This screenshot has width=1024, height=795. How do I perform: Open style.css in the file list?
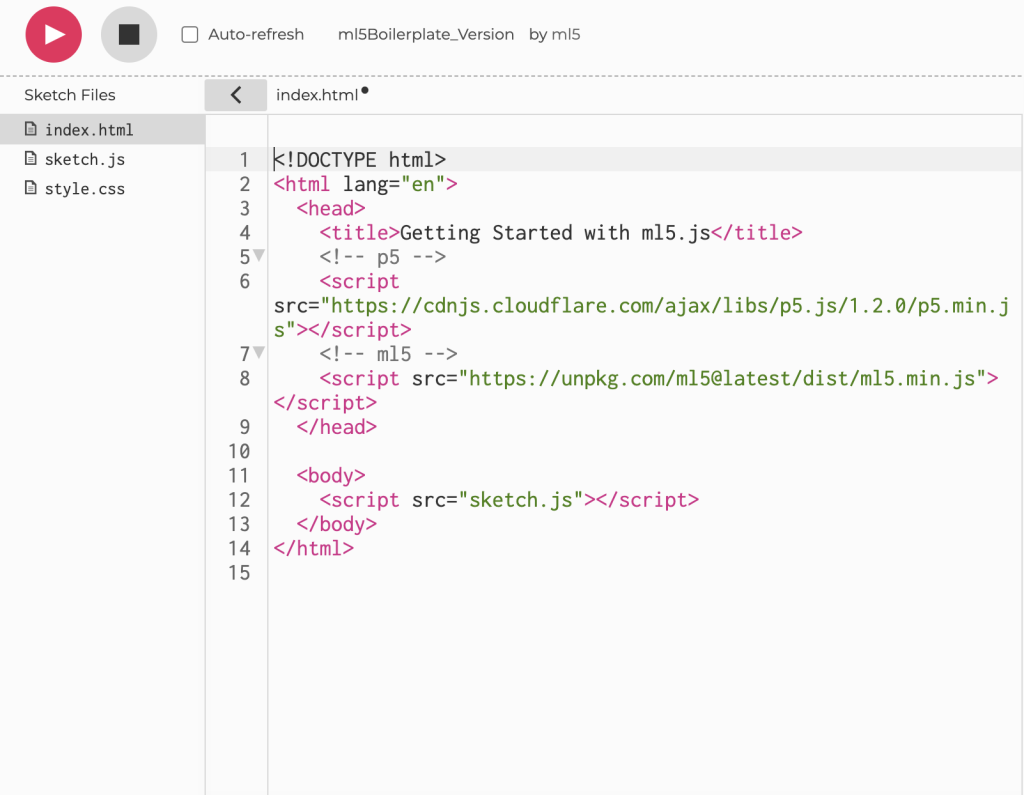click(x=84, y=189)
